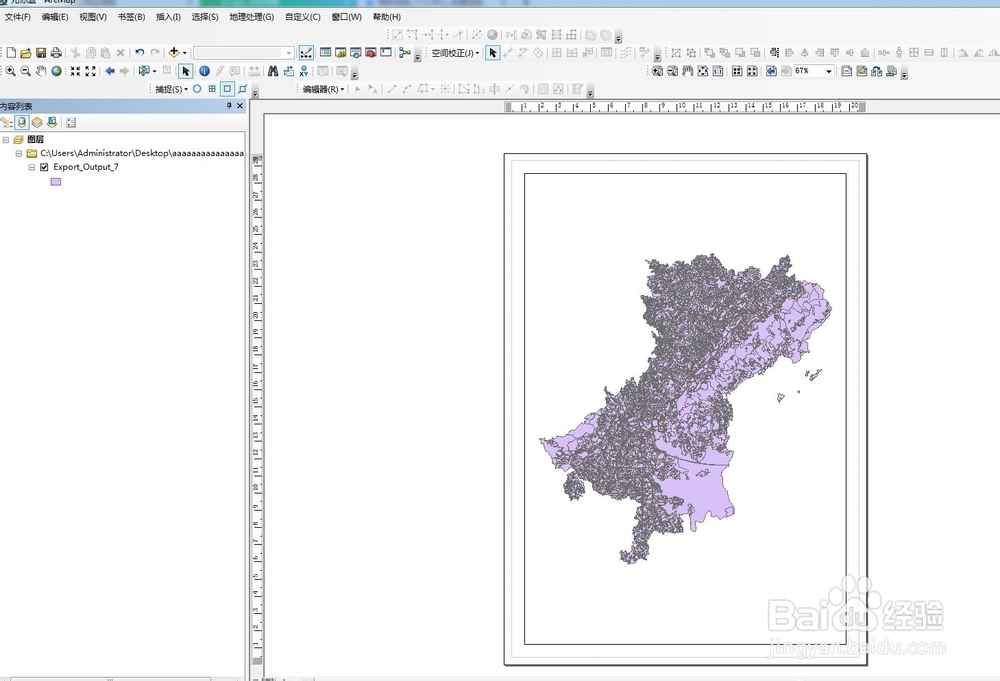Open the Find binoculars tool
This screenshot has width=1000, height=681.
[273, 71]
